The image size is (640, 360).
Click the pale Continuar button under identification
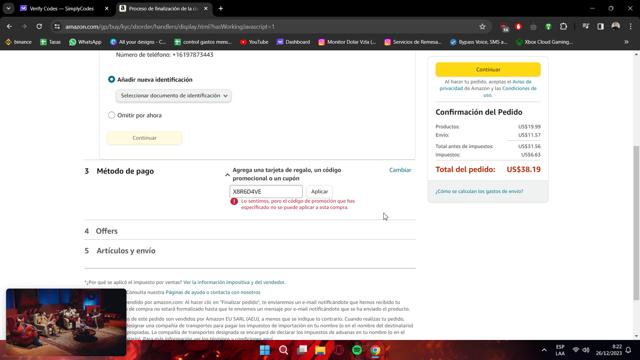click(x=144, y=138)
